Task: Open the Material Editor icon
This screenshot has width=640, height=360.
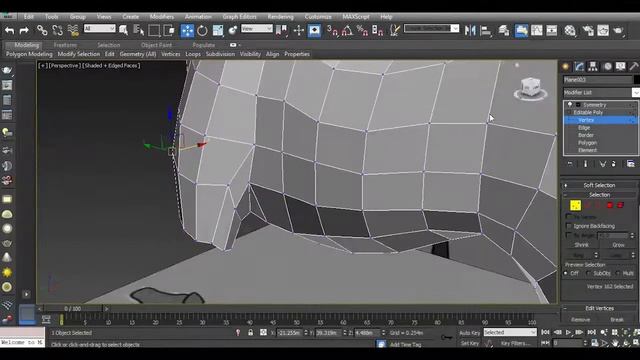Action: [570, 31]
